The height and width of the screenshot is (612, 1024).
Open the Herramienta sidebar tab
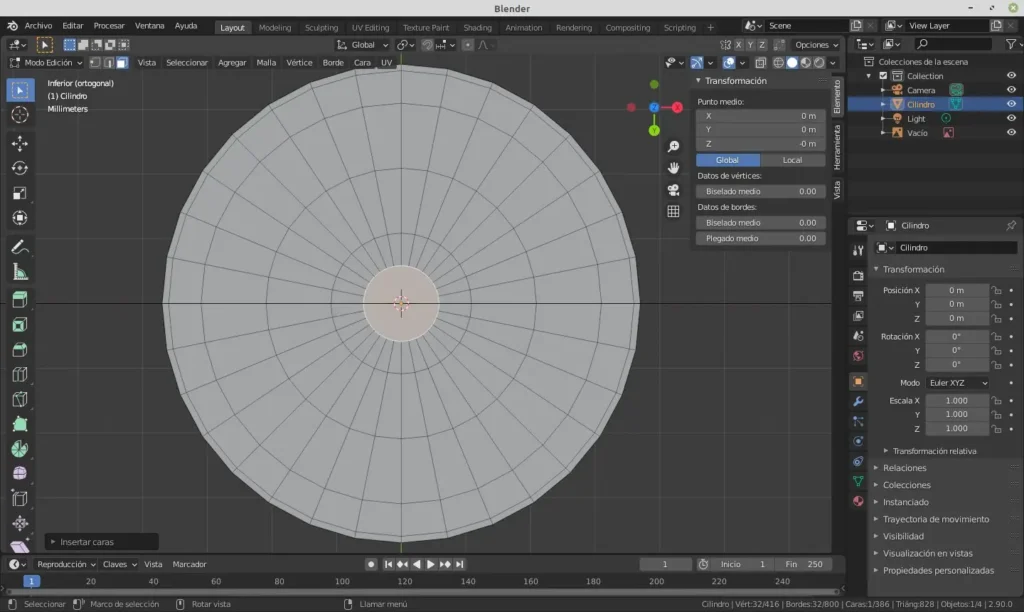pos(837,148)
